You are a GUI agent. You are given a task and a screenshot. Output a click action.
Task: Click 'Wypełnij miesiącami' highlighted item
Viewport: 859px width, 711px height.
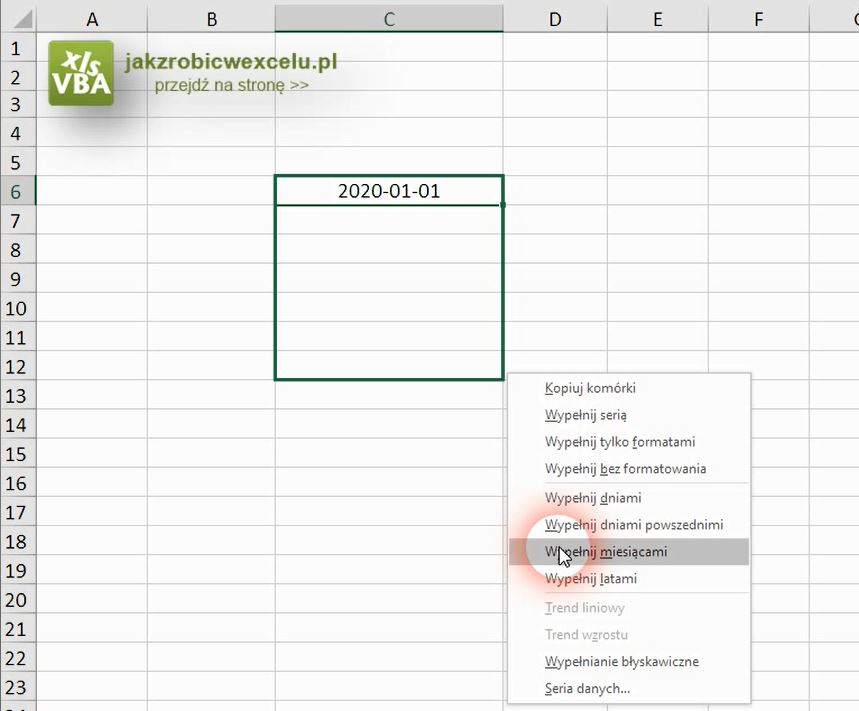(606, 552)
